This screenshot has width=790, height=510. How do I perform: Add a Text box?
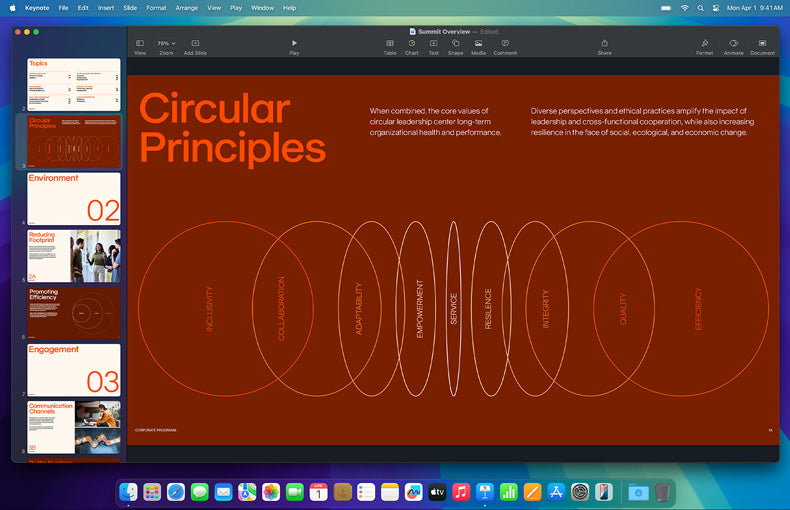tap(434, 44)
